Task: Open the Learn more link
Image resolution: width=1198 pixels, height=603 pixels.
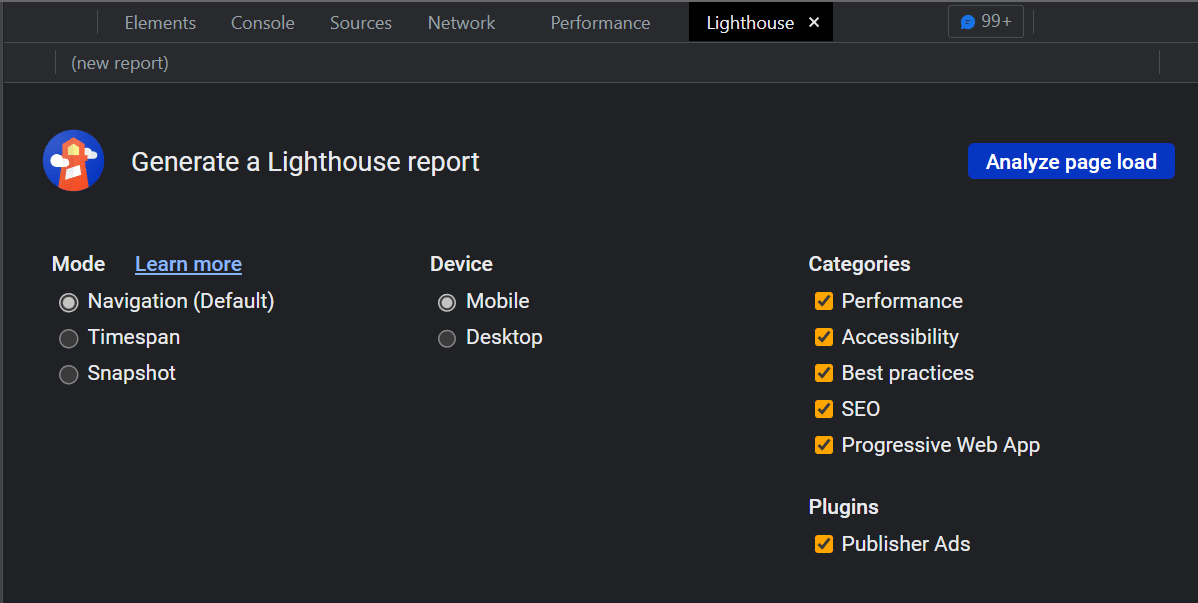Action: [188, 264]
